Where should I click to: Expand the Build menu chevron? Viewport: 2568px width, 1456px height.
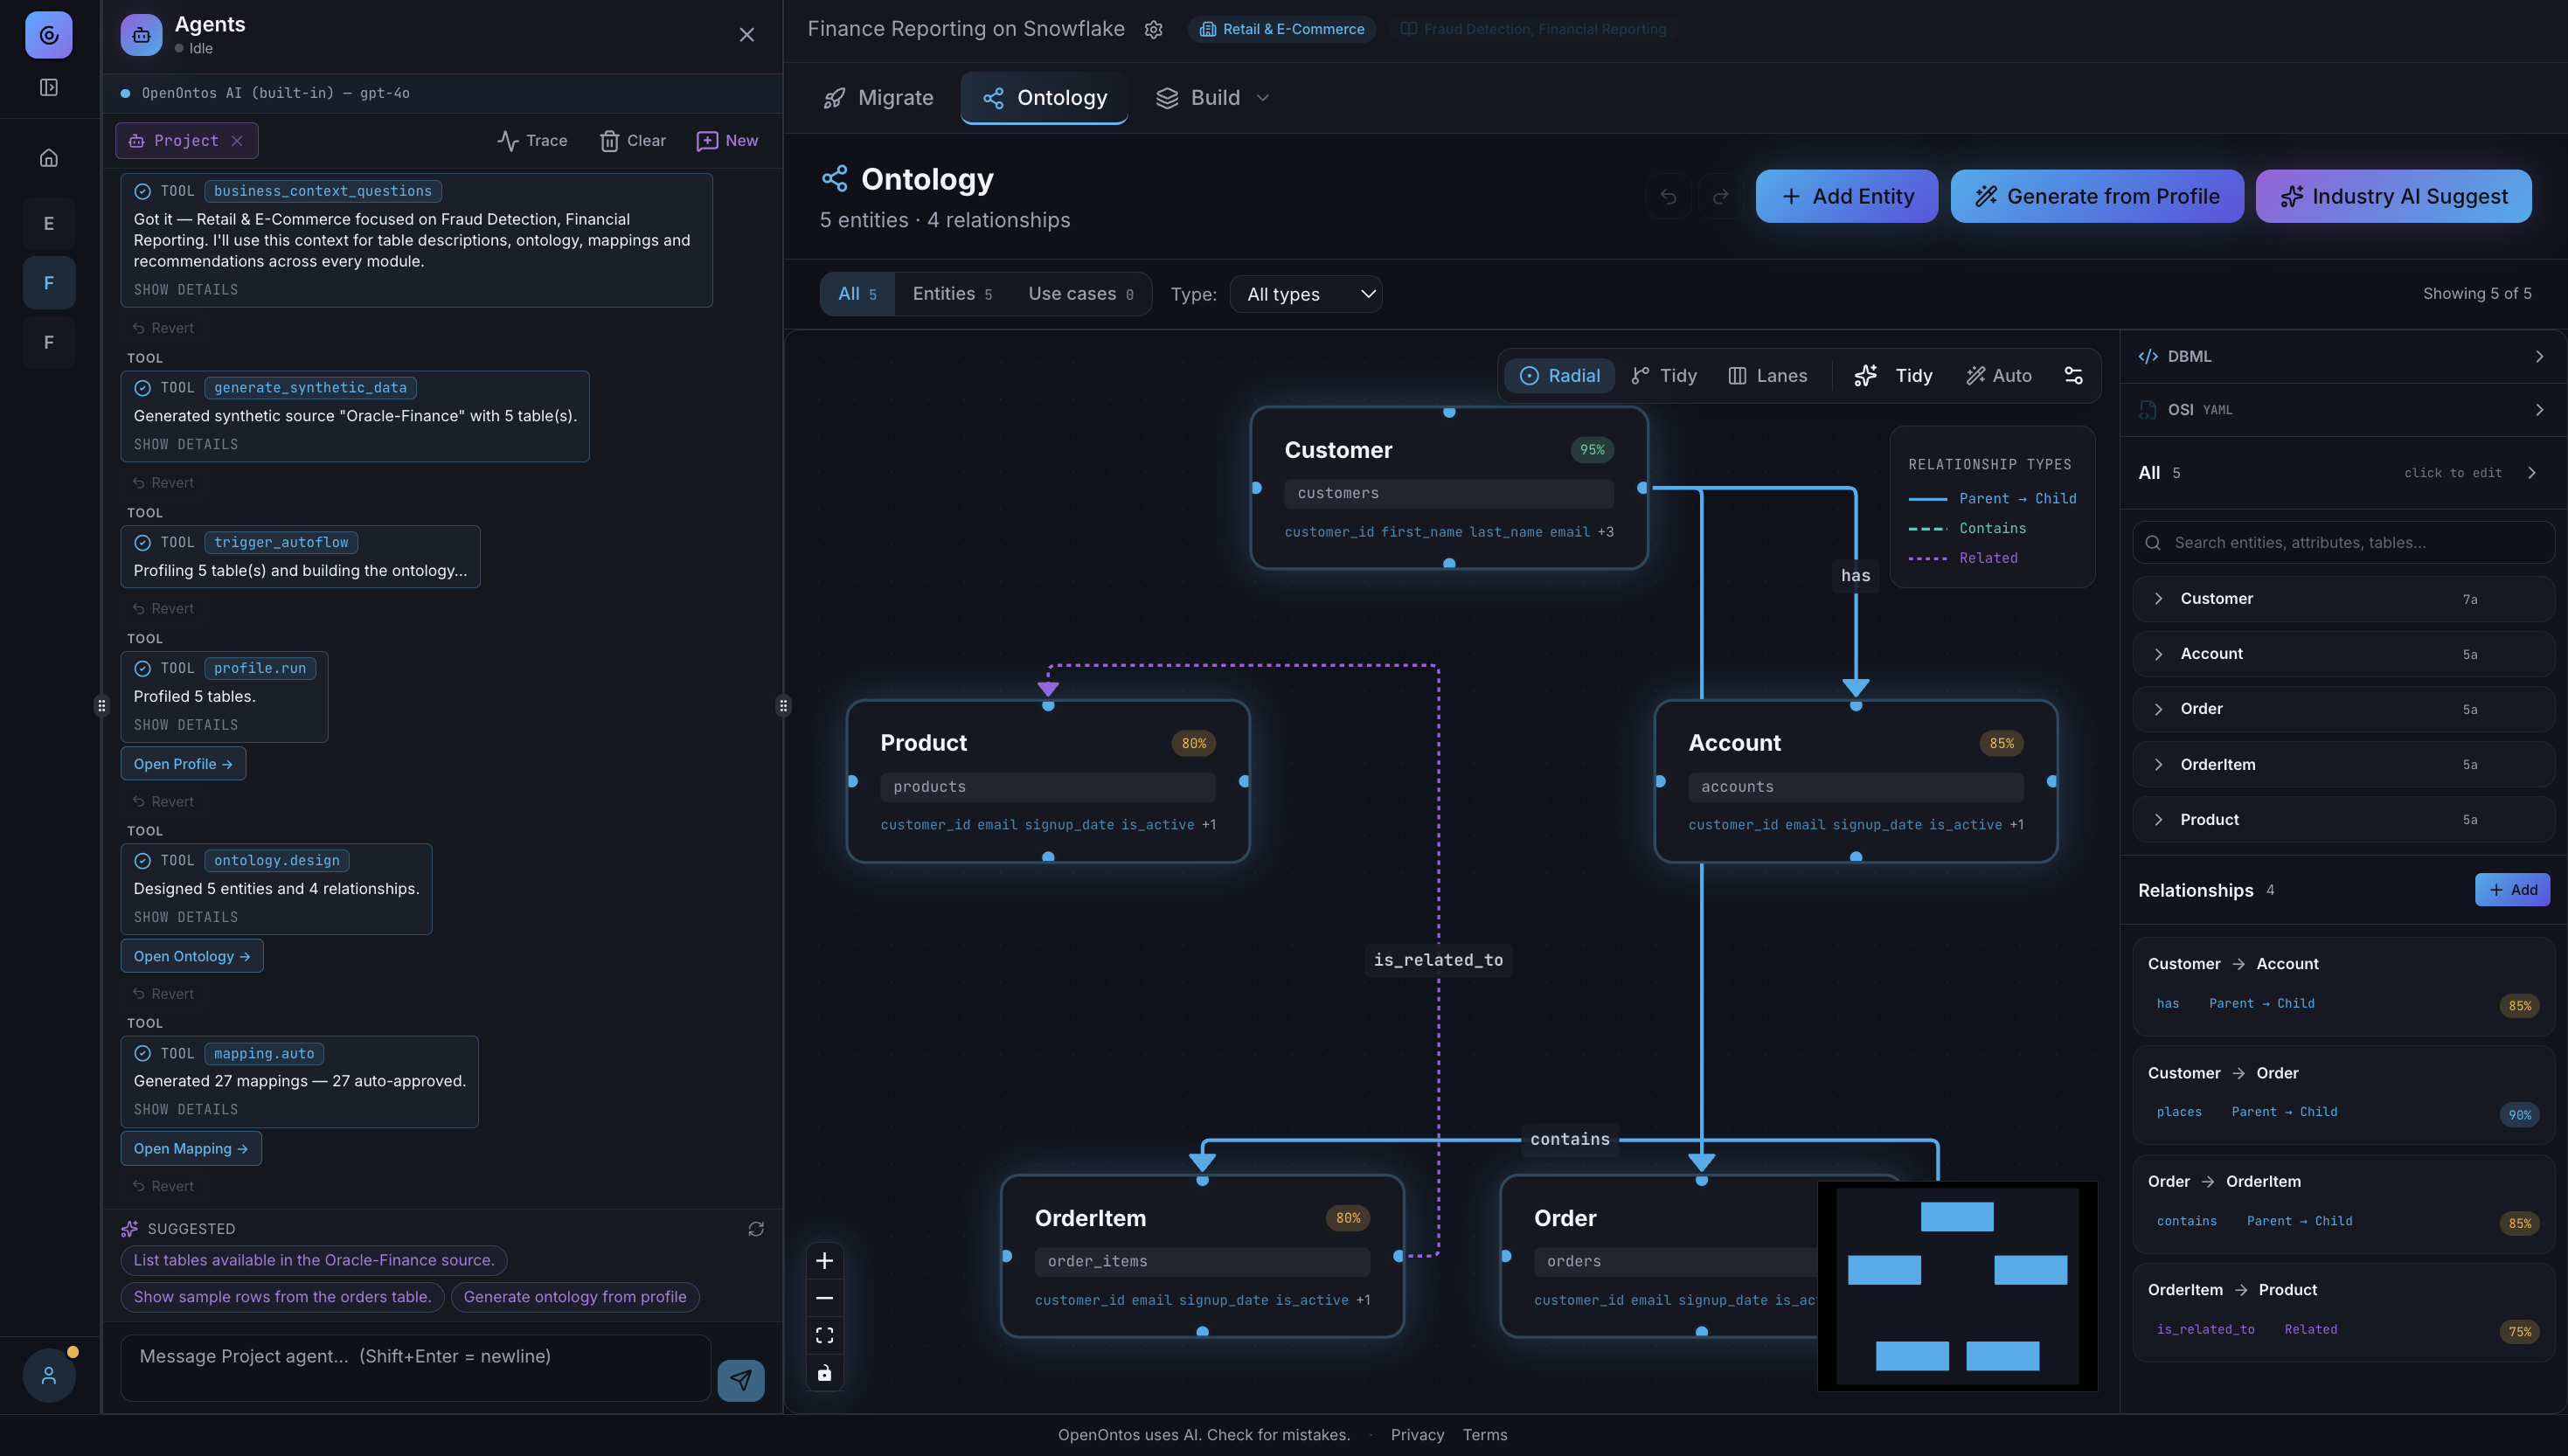coord(1263,98)
